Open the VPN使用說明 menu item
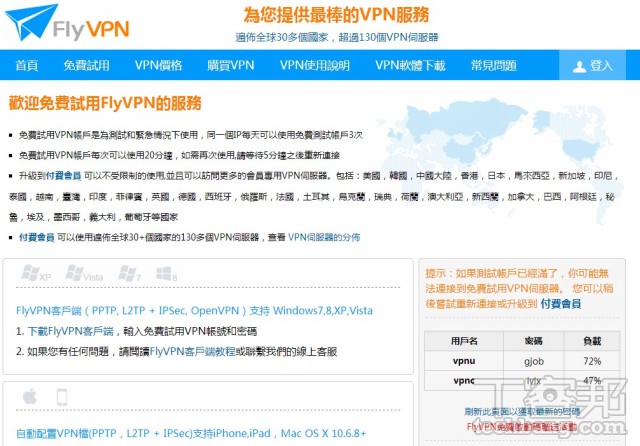This screenshot has width=640, height=446. (315, 65)
